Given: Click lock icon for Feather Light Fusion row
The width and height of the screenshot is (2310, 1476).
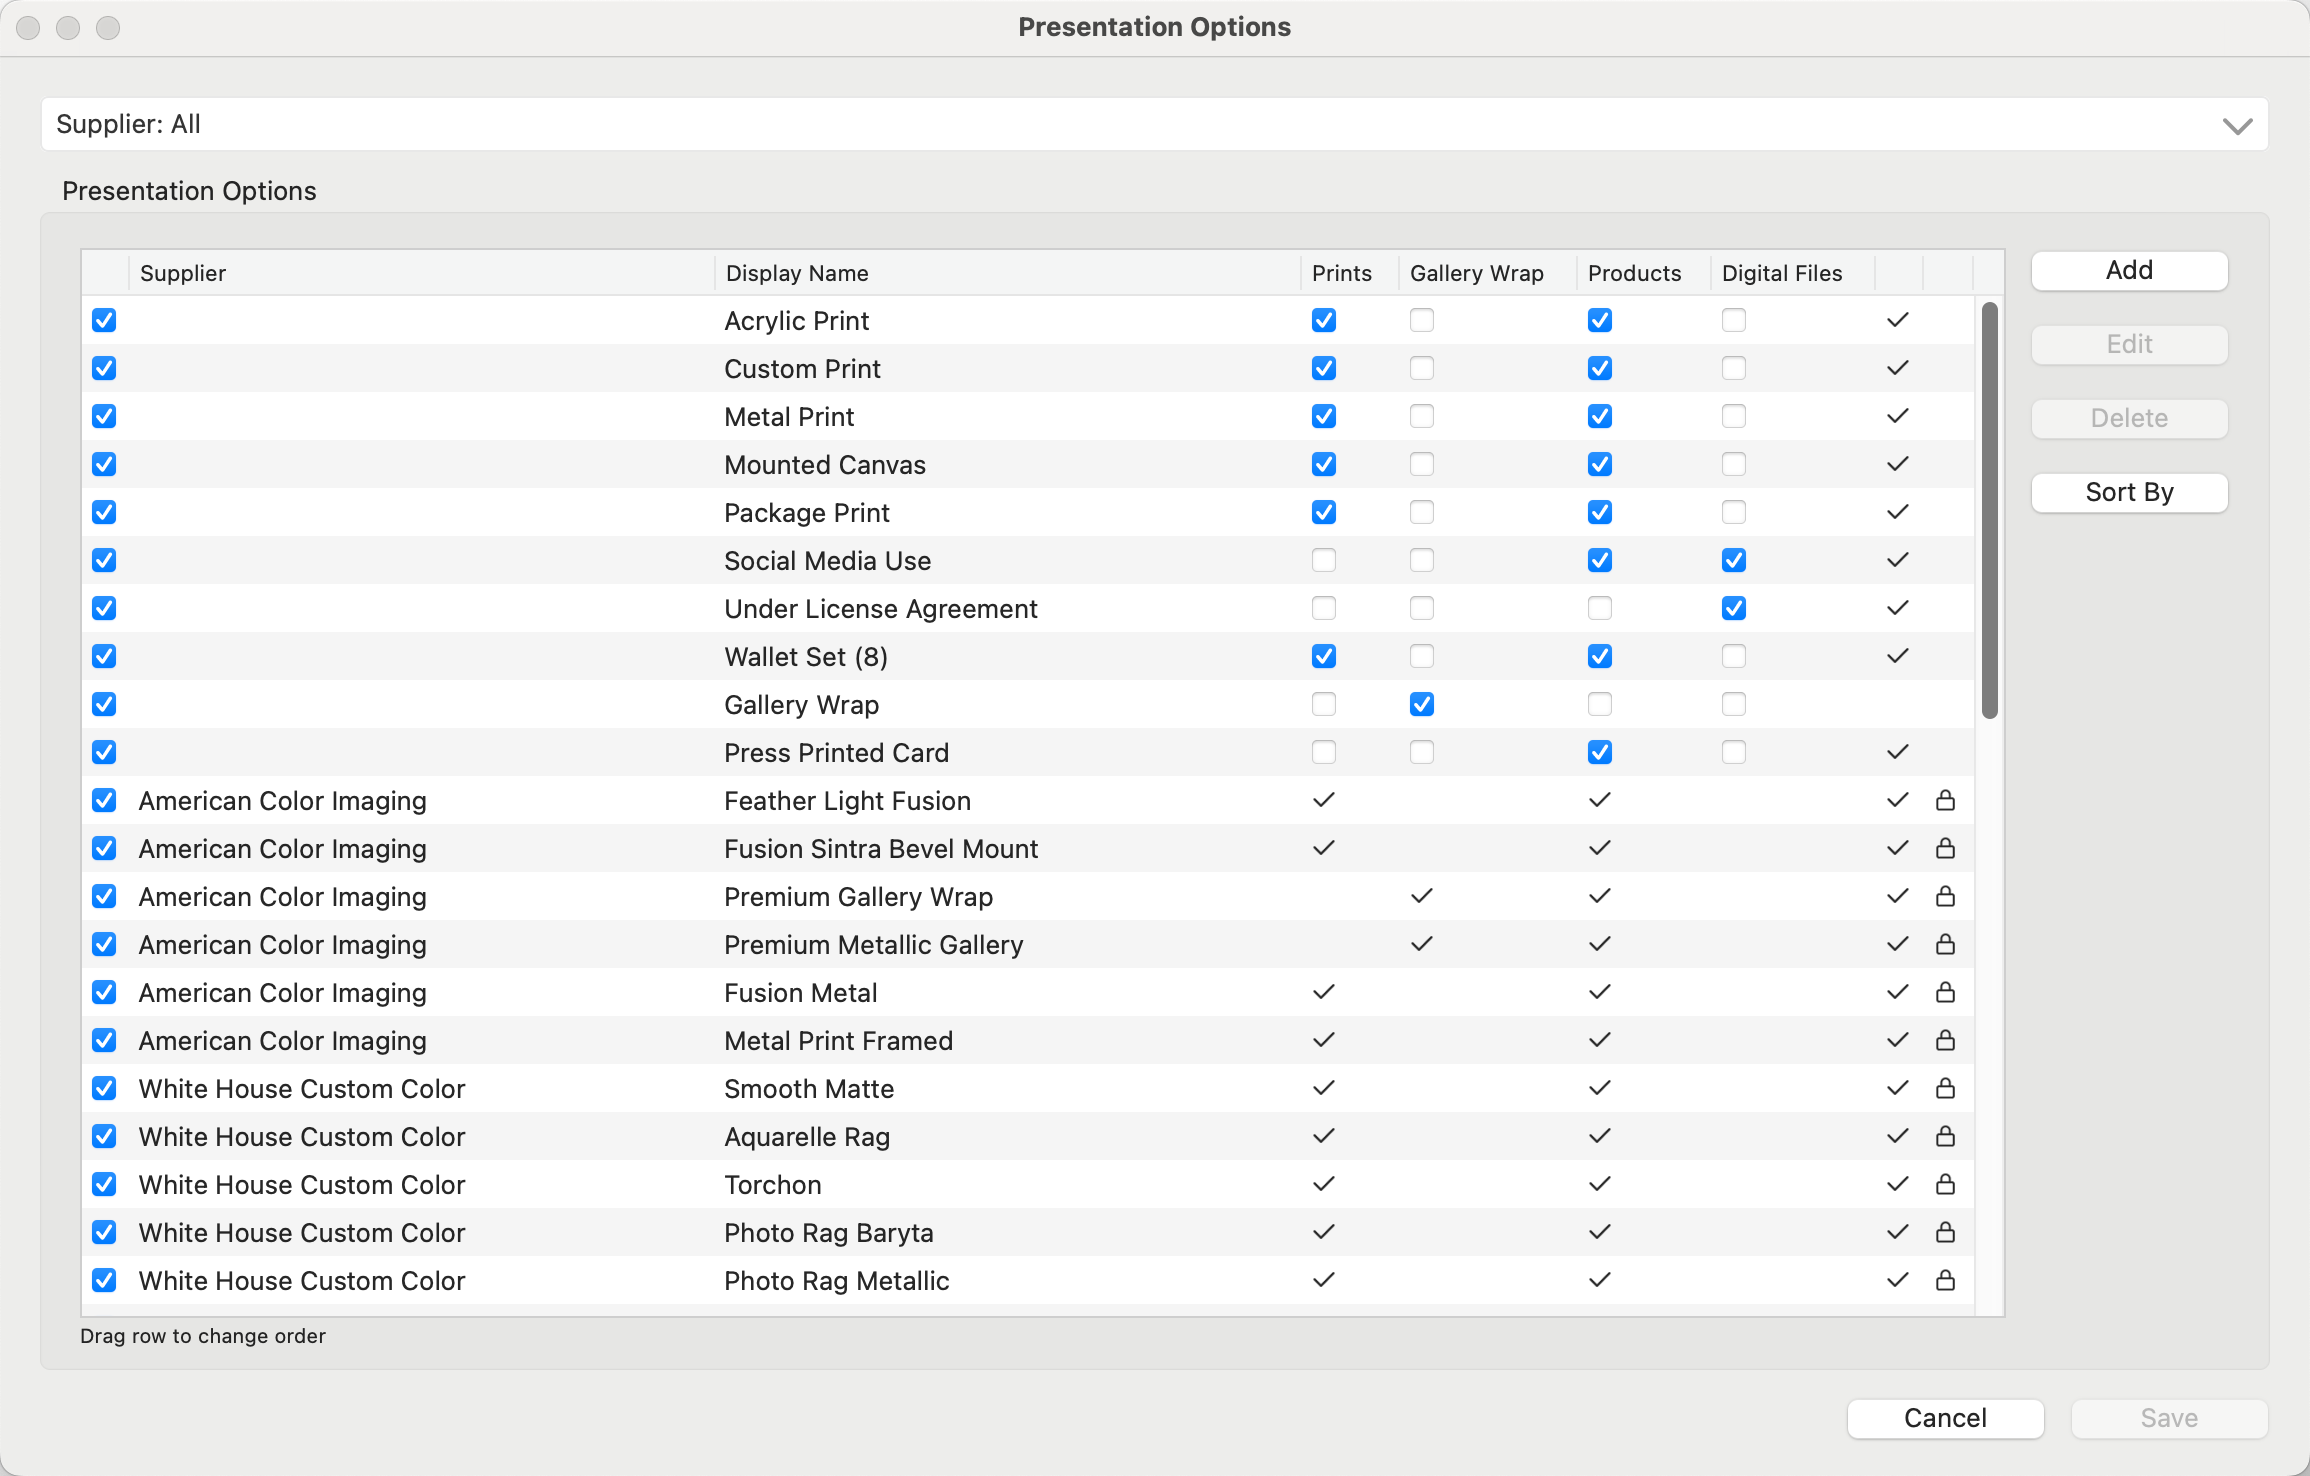Looking at the screenshot, I should pos(1945,800).
